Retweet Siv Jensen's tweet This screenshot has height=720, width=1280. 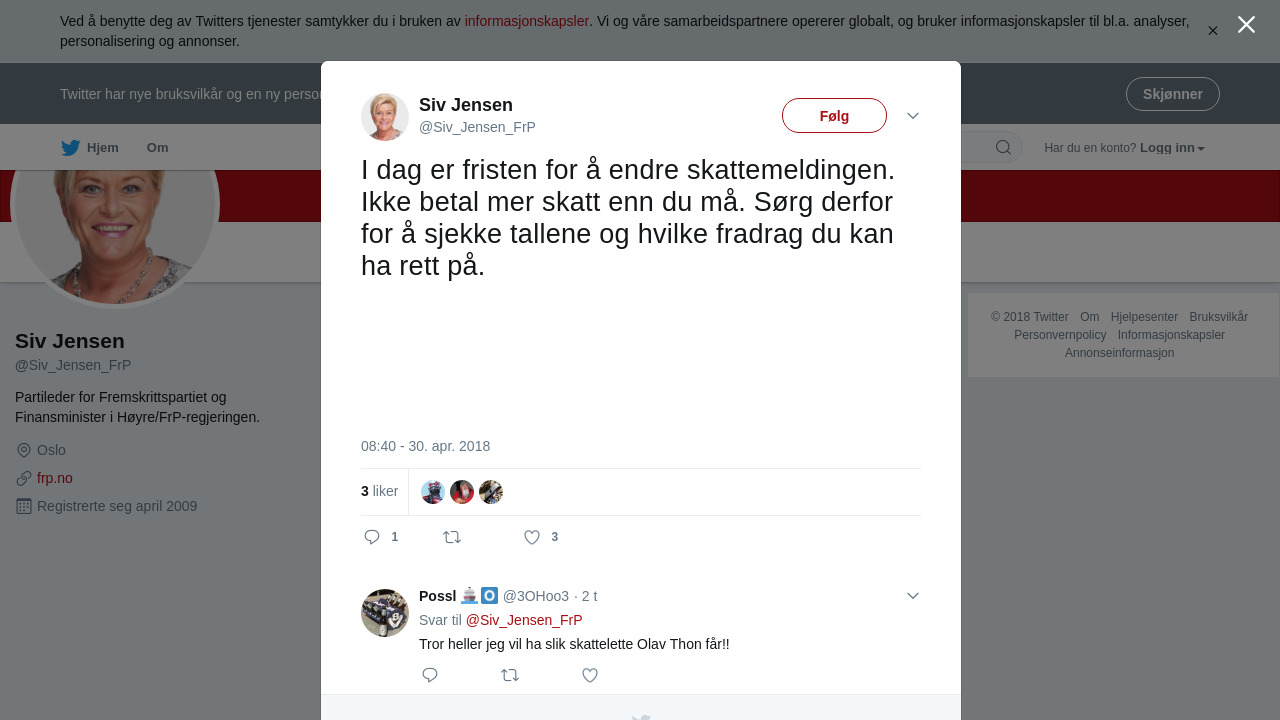[452, 537]
